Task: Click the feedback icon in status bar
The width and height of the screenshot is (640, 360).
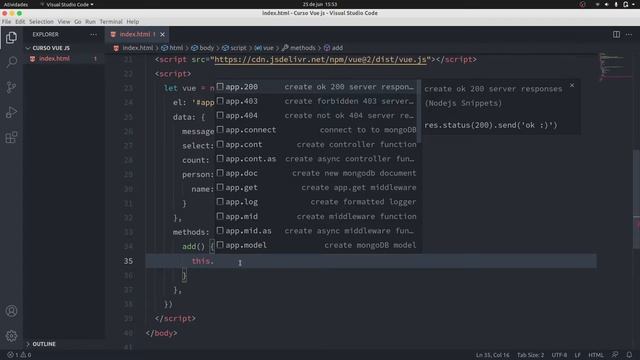Action: tap(615, 355)
